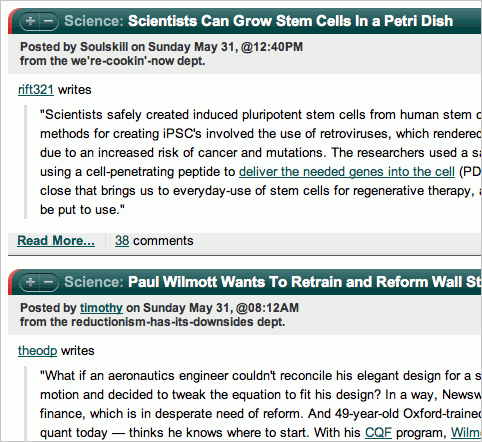Open the CQF program link
The width and height of the screenshot is (482, 442).
[x=378, y=433]
